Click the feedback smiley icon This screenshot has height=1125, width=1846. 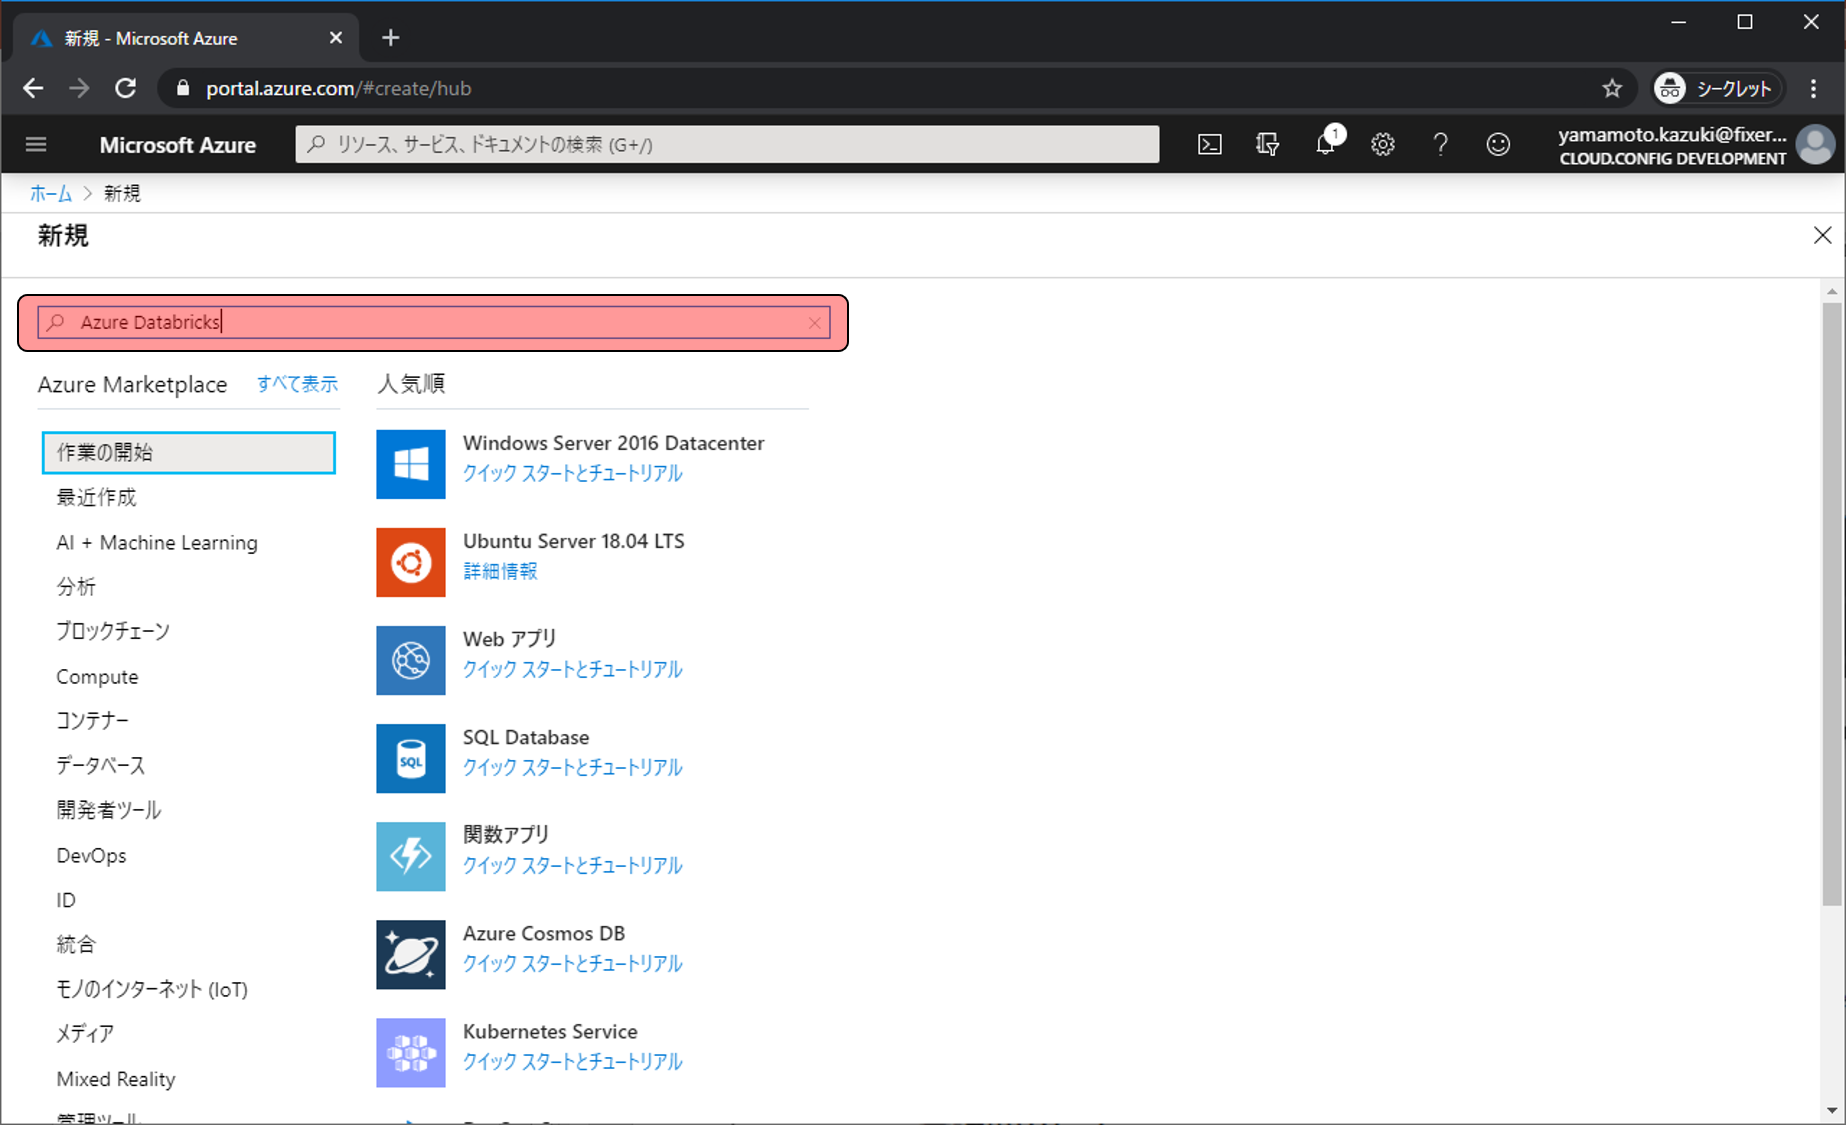1497,145
